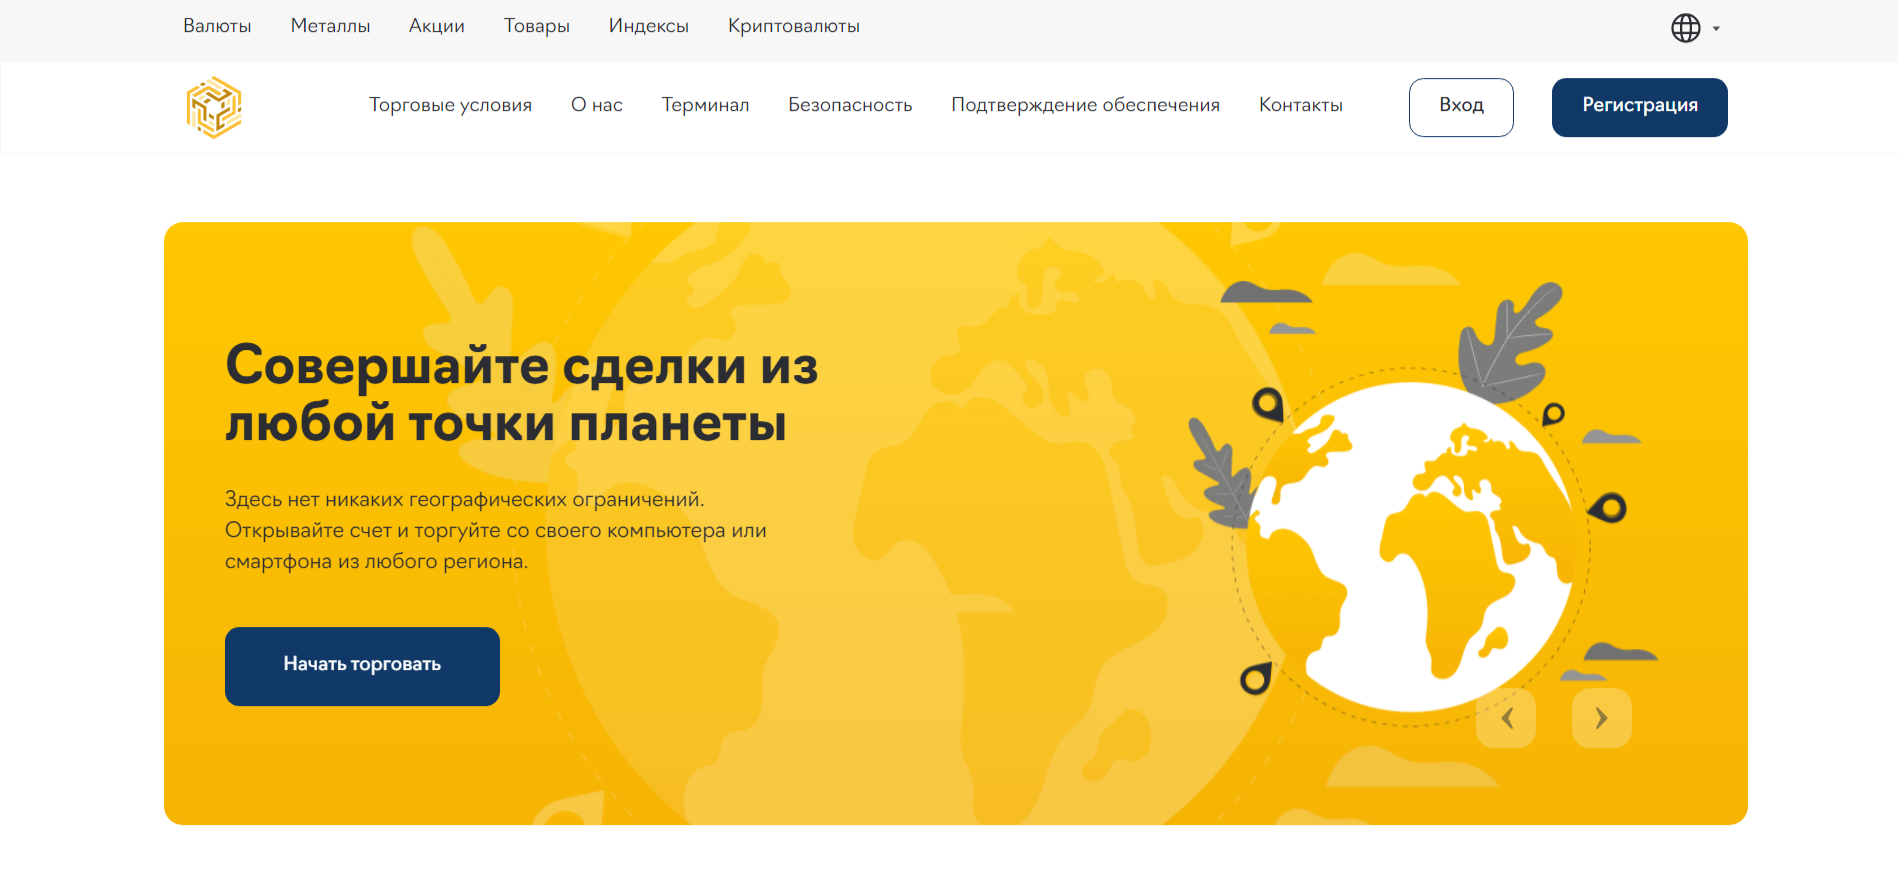The height and width of the screenshot is (892, 1898).
Task: Go to previous slide with left chevron
Action: coord(1506,718)
